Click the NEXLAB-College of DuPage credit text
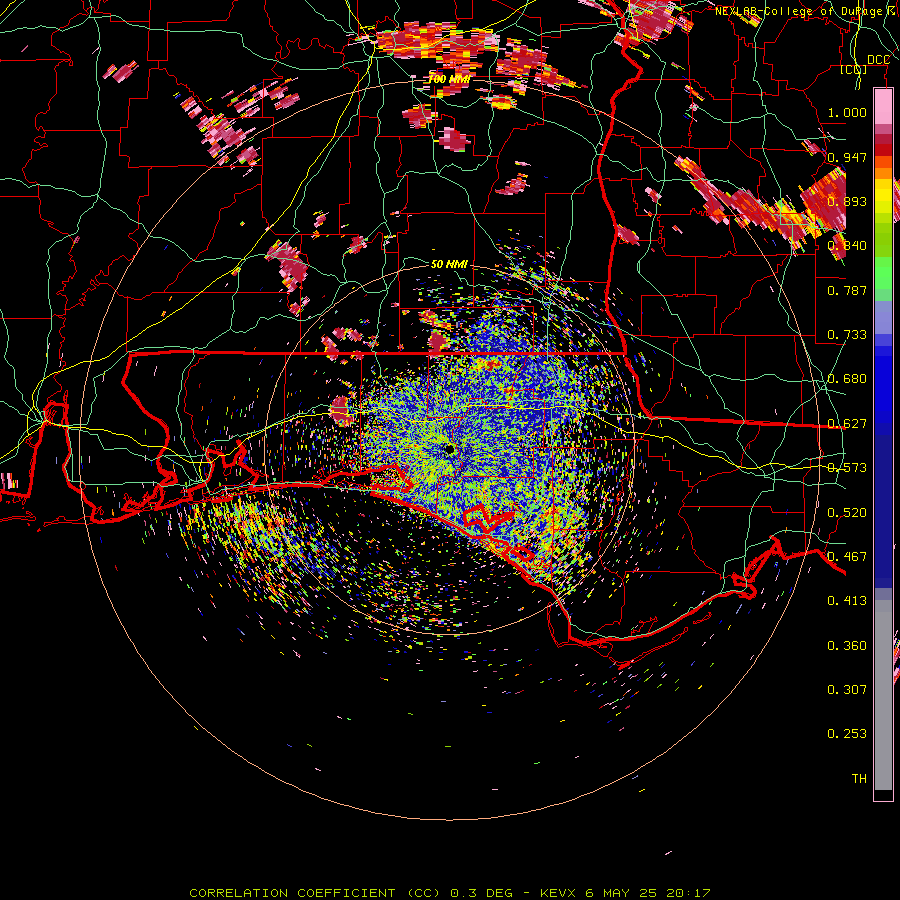Screen dimensions: 900x900 click(807, 11)
